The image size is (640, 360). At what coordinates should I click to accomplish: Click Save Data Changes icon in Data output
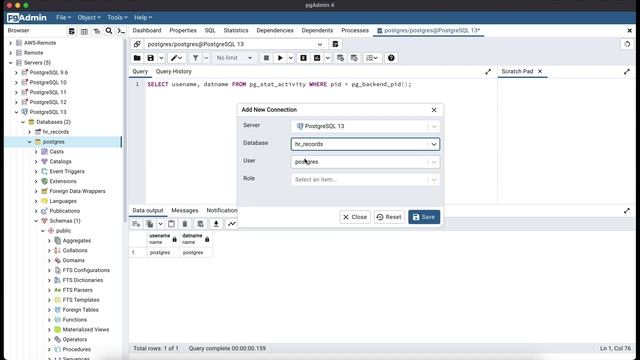tap(200, 224)
